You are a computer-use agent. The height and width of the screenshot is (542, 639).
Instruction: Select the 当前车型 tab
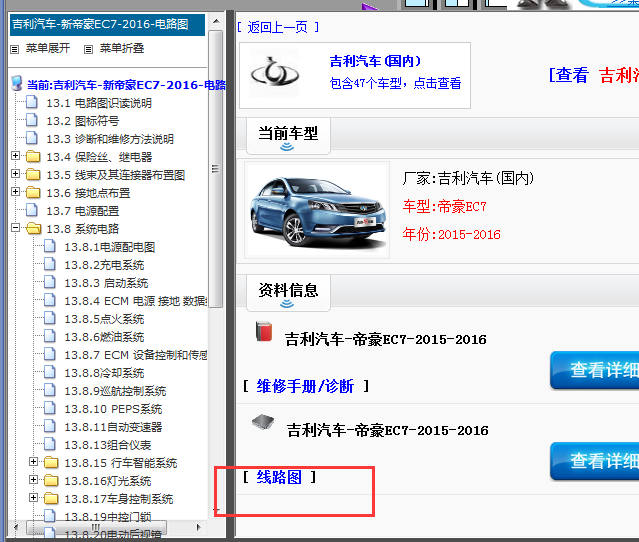(288, 136)
